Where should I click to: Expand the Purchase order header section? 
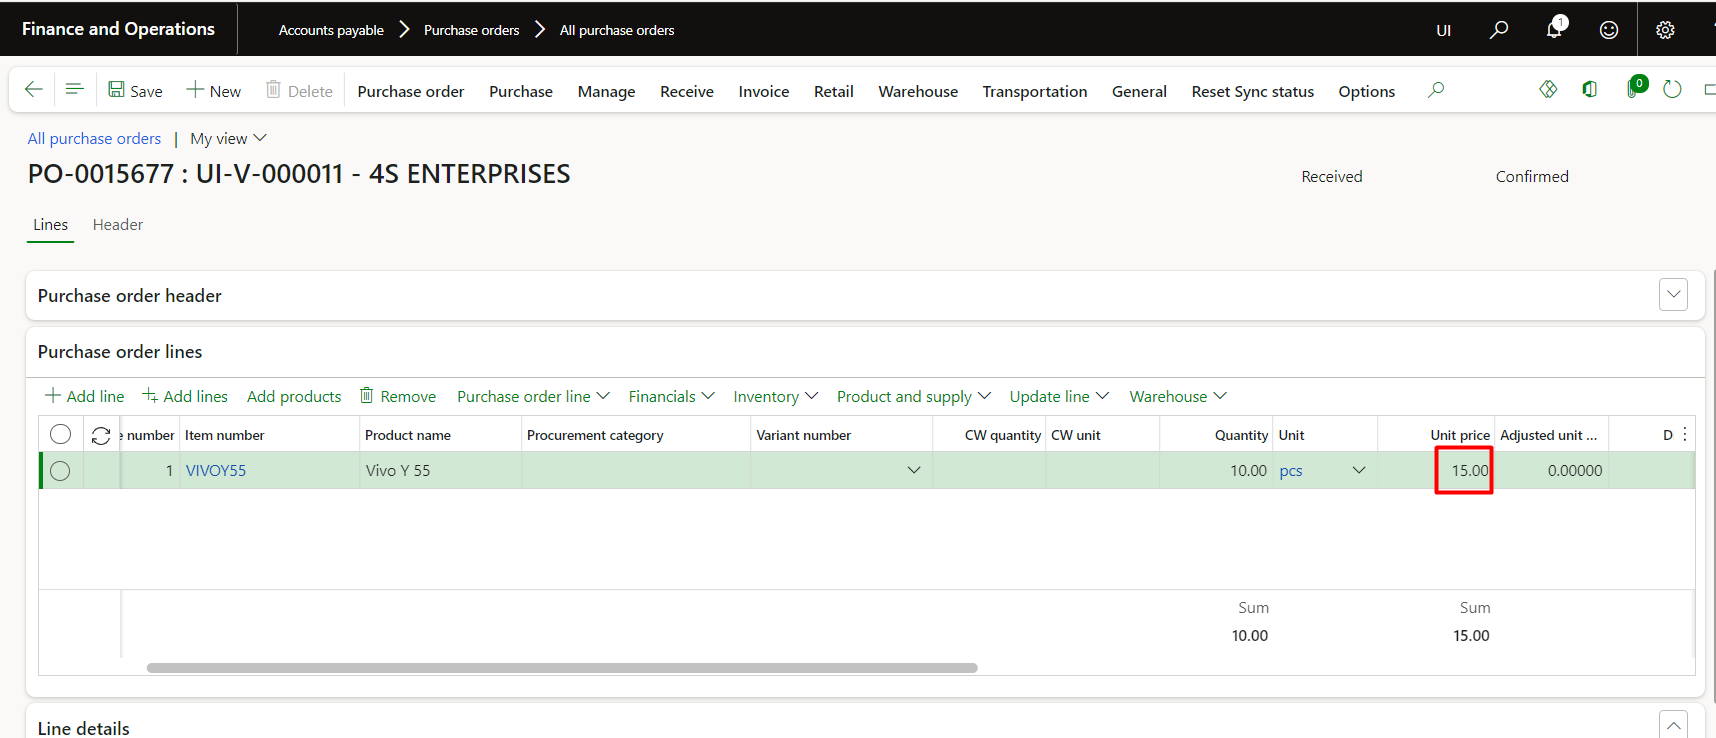[x=1673, y=295]
